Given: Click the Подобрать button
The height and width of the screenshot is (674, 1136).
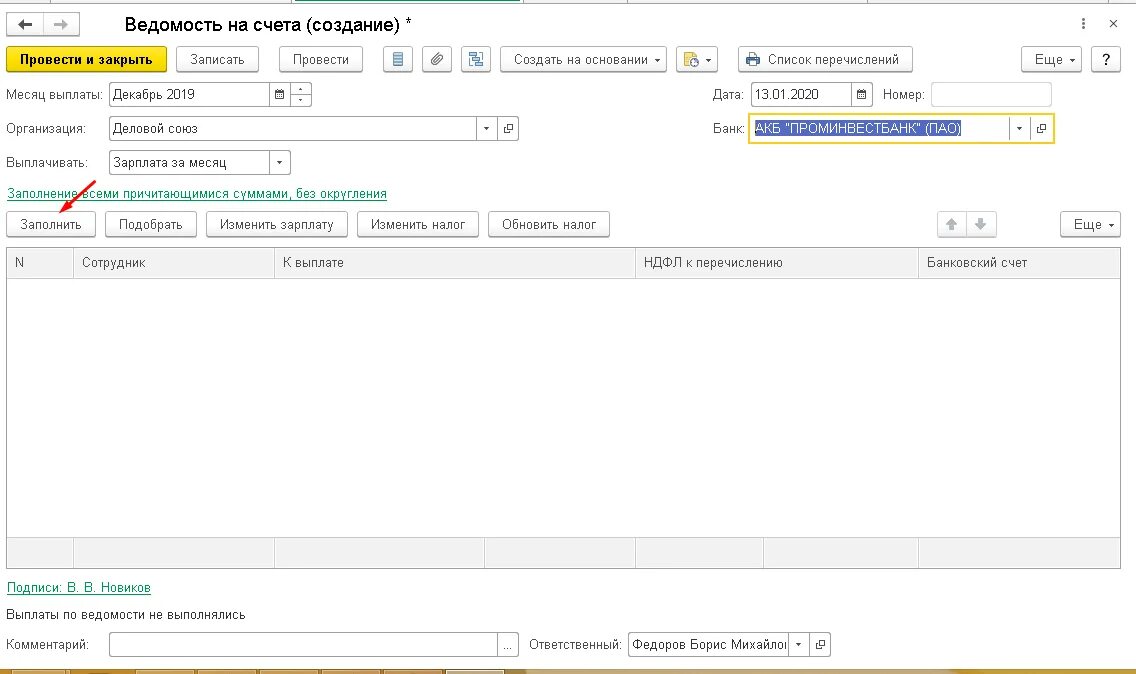Looking at the screenshot, I should [x=151, y=225].
